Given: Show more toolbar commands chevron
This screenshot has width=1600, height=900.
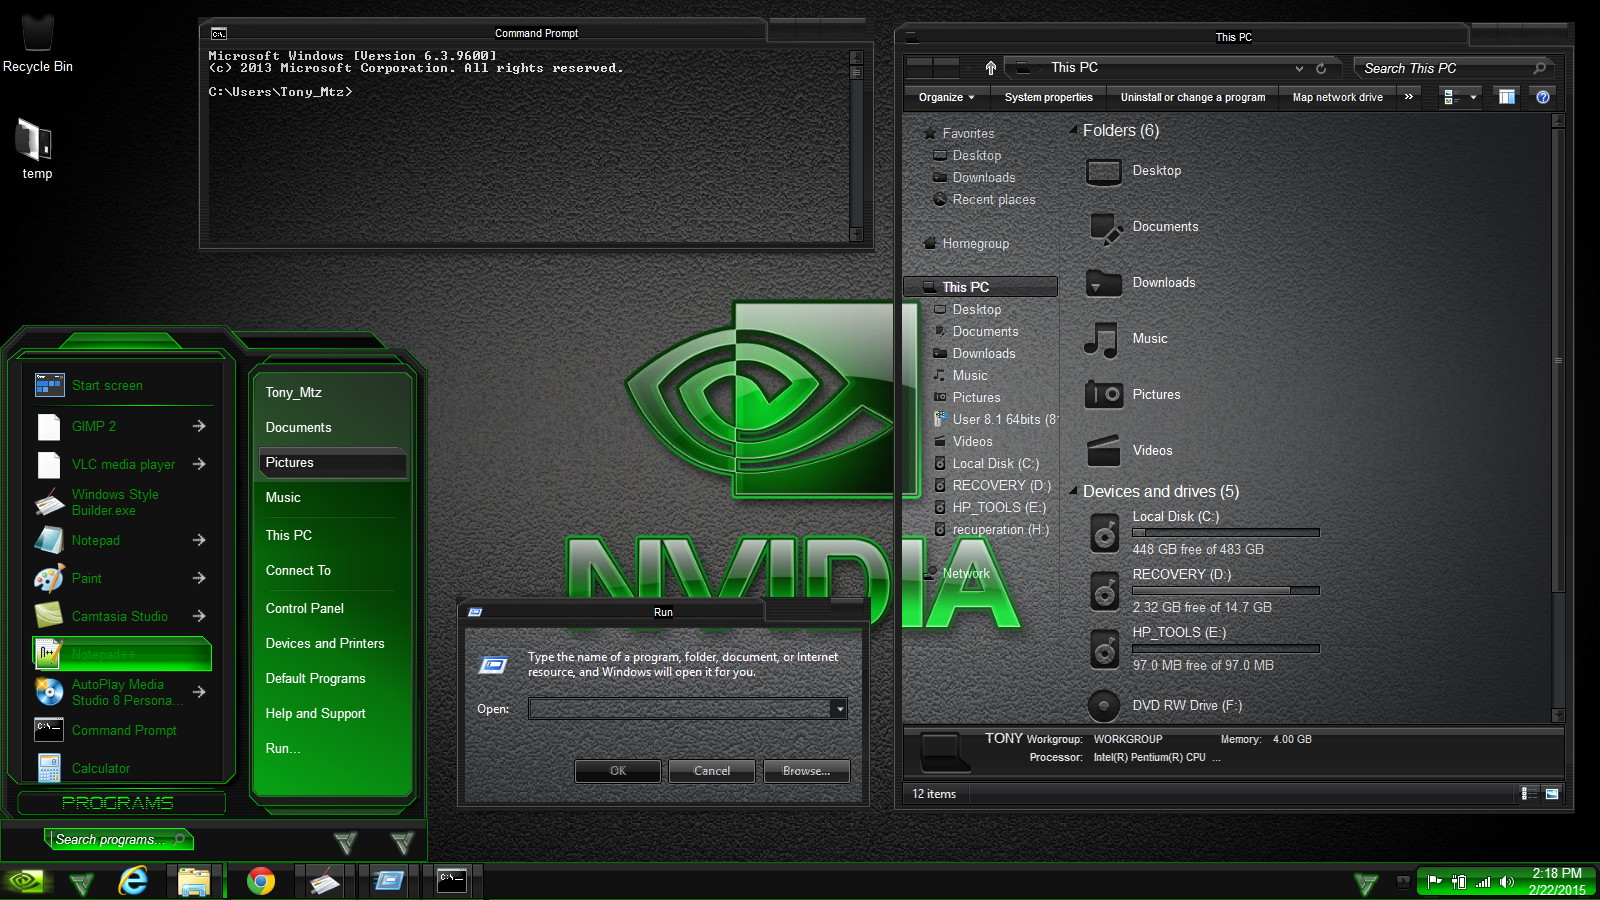Looking at the screenshot, I should pyautogui.click(x=1409, y=97).
